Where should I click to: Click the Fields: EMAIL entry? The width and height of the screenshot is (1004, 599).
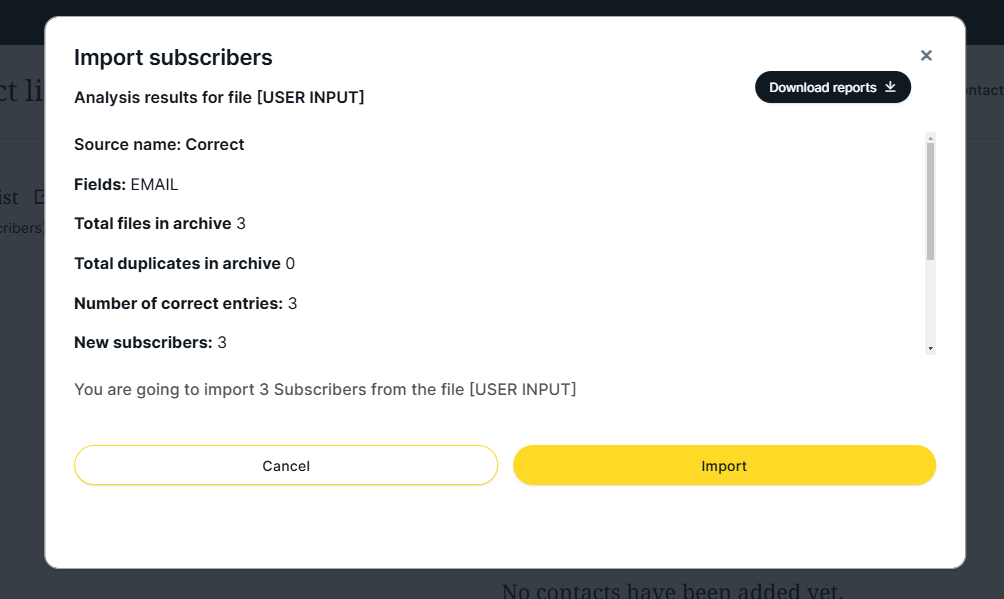click(126, 184)
